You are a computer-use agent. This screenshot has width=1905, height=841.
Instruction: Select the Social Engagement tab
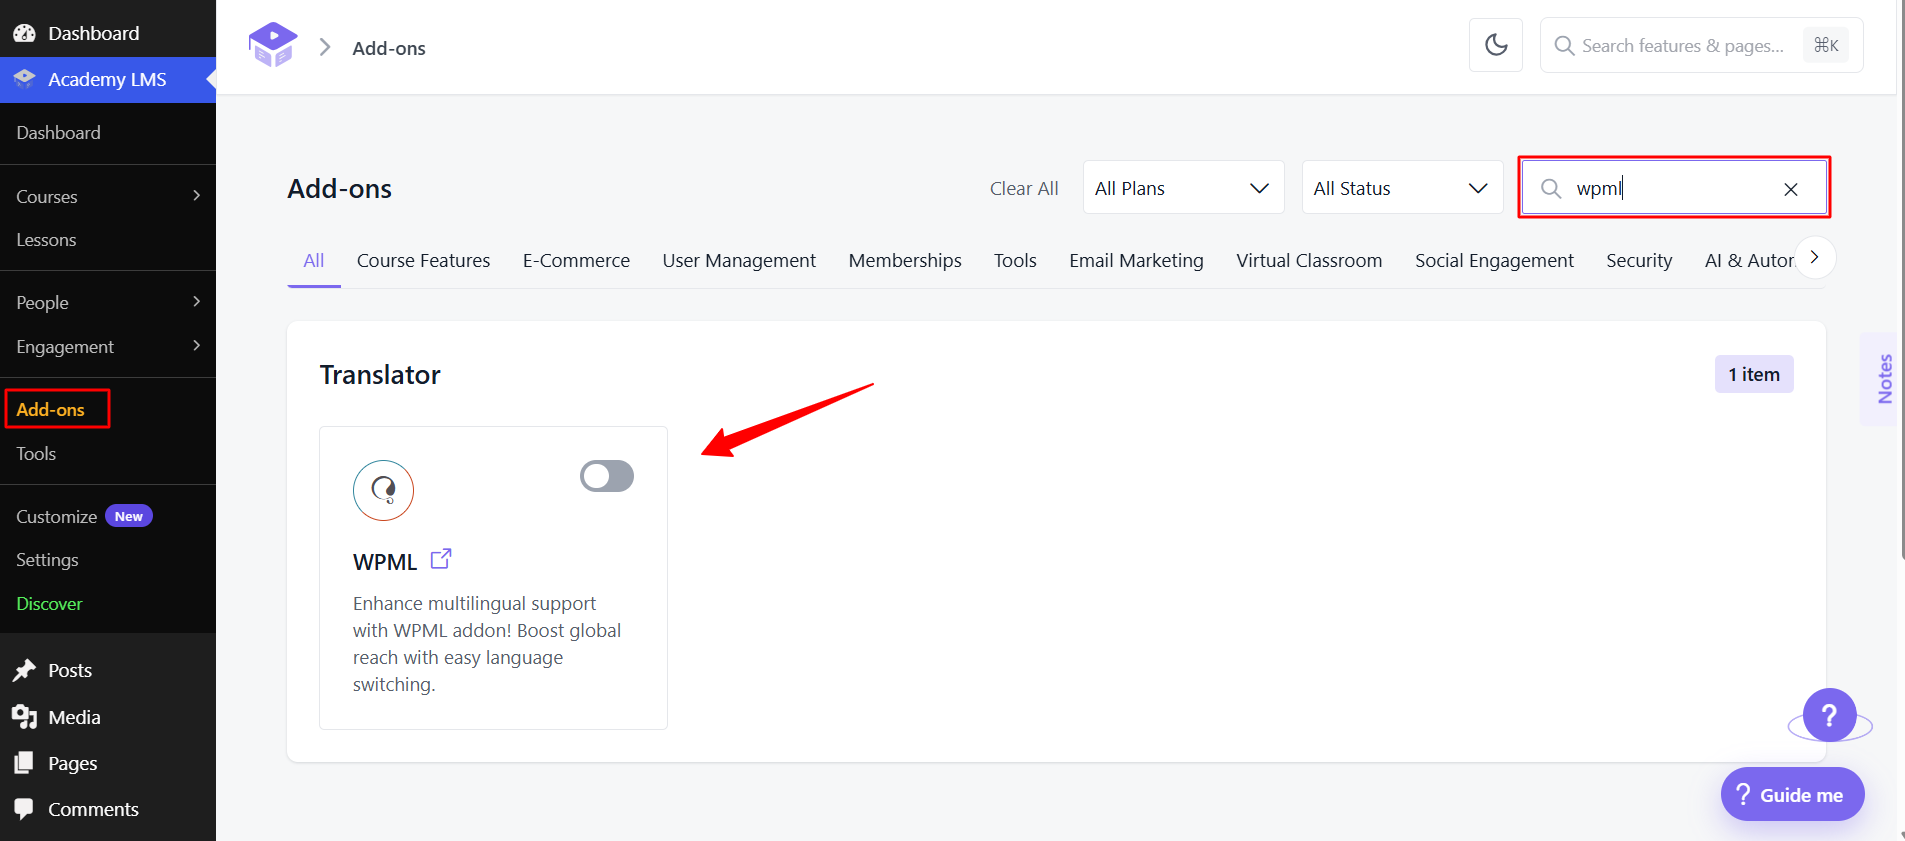click(x=1494, y=261)
